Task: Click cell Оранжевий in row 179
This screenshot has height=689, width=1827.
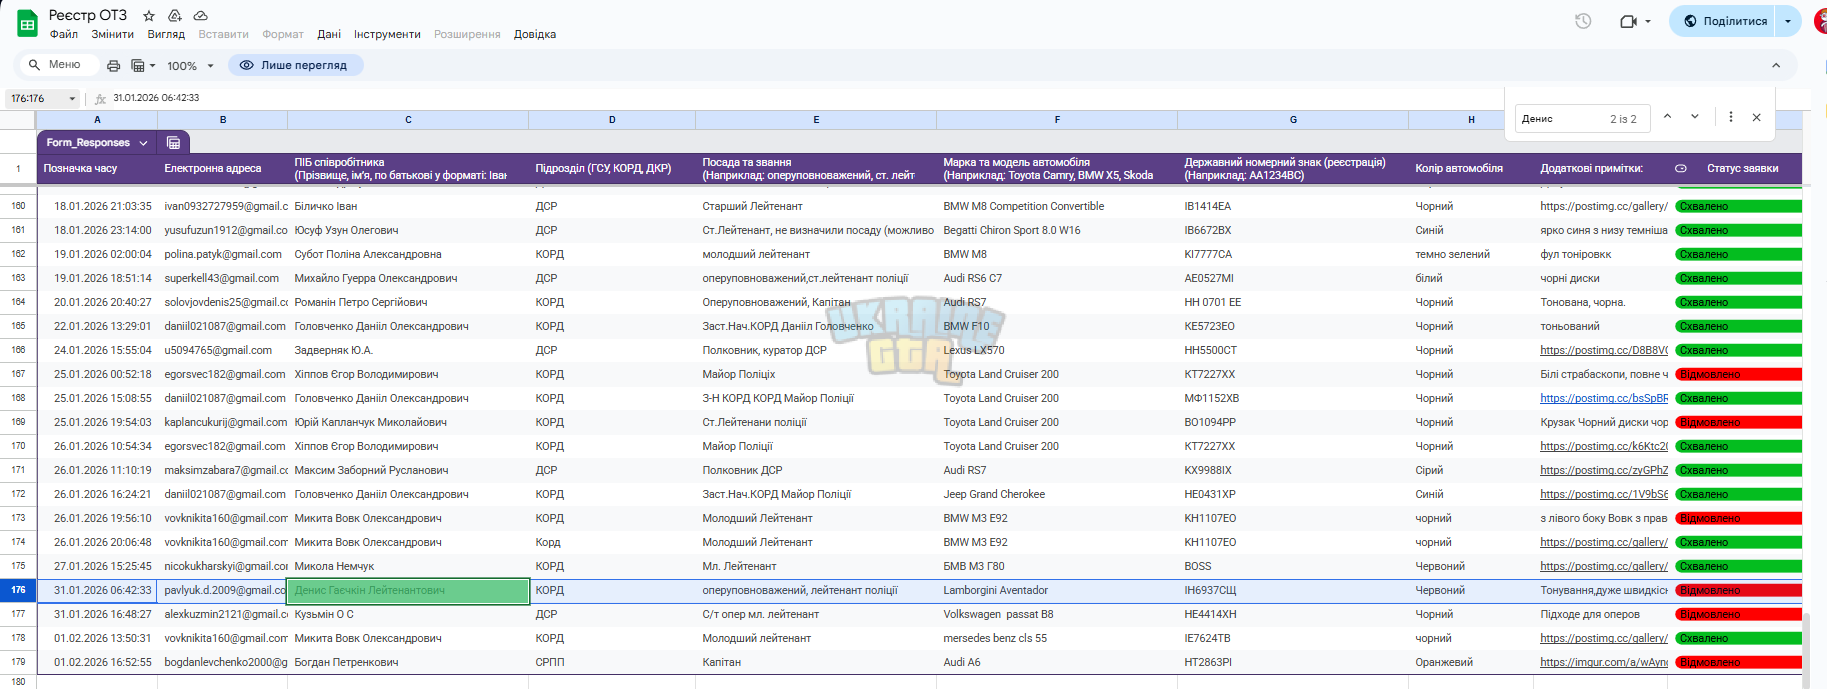Action: click(x=1471, y=662)
